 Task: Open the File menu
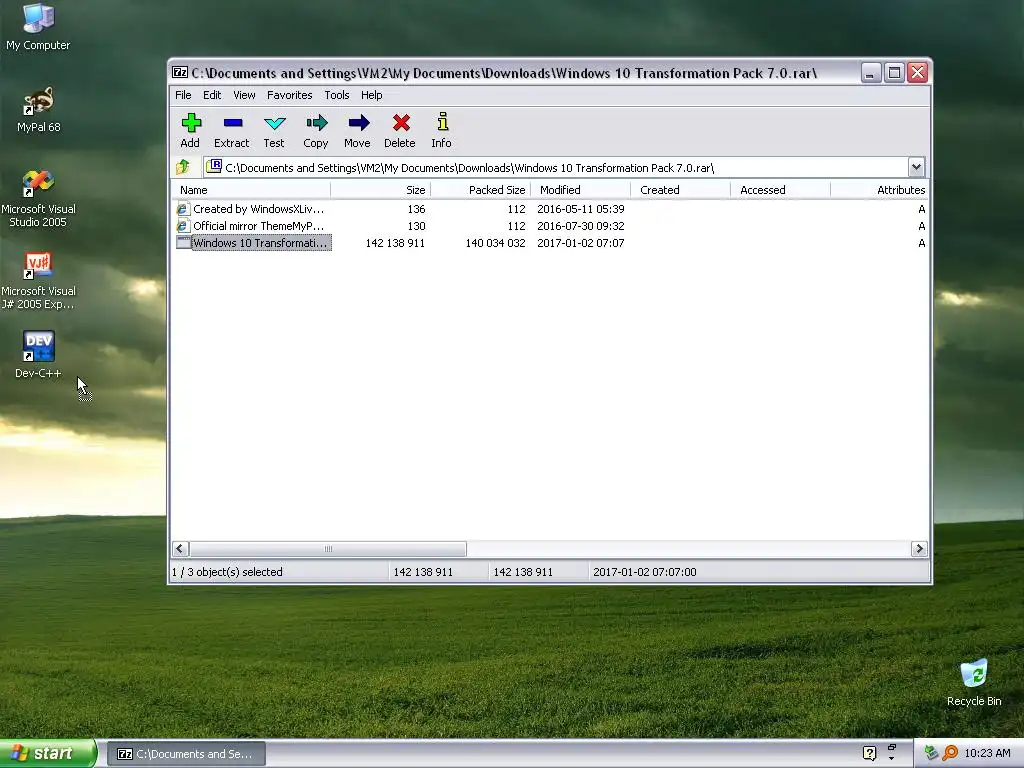click(183, 95)
